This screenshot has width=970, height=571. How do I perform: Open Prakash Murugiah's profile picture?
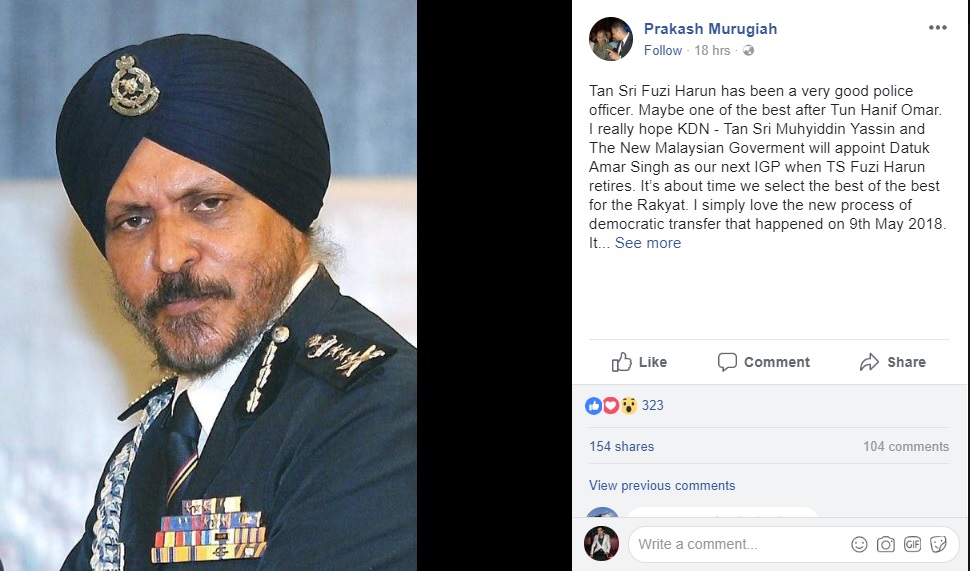(x=611, y=39)
